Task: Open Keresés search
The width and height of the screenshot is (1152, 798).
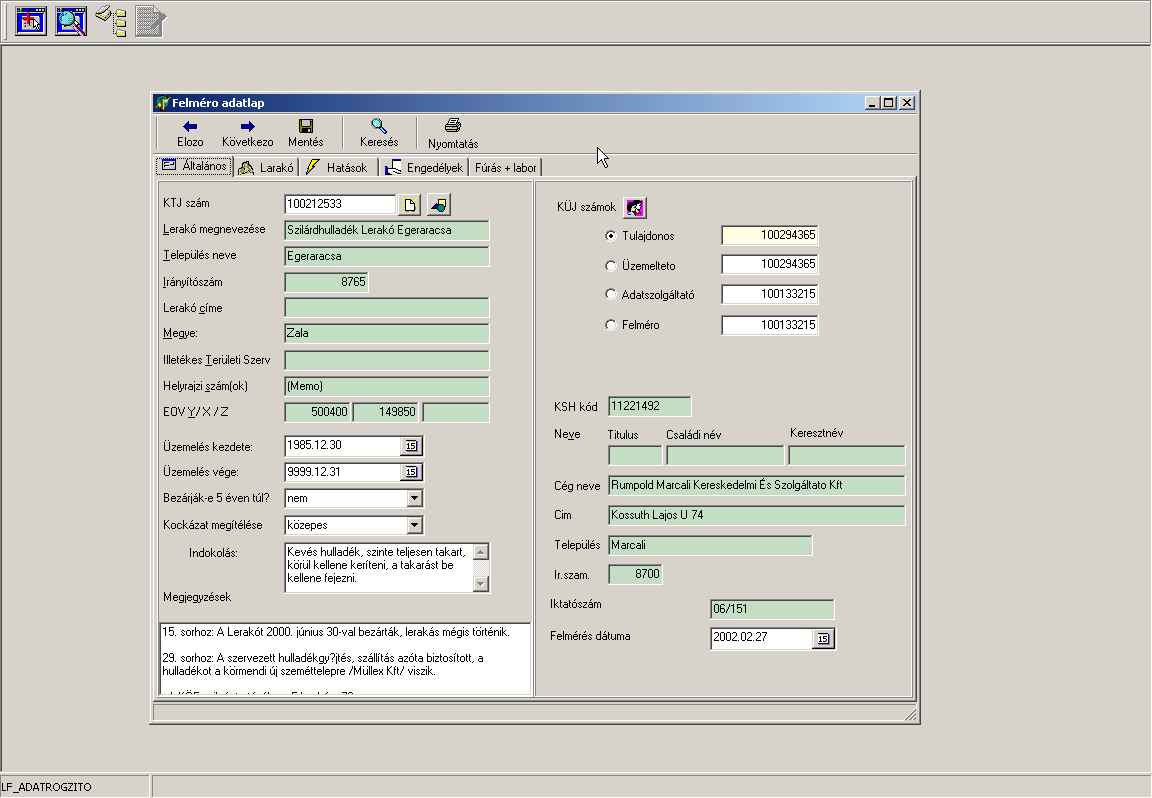Action: click(379, 134)
